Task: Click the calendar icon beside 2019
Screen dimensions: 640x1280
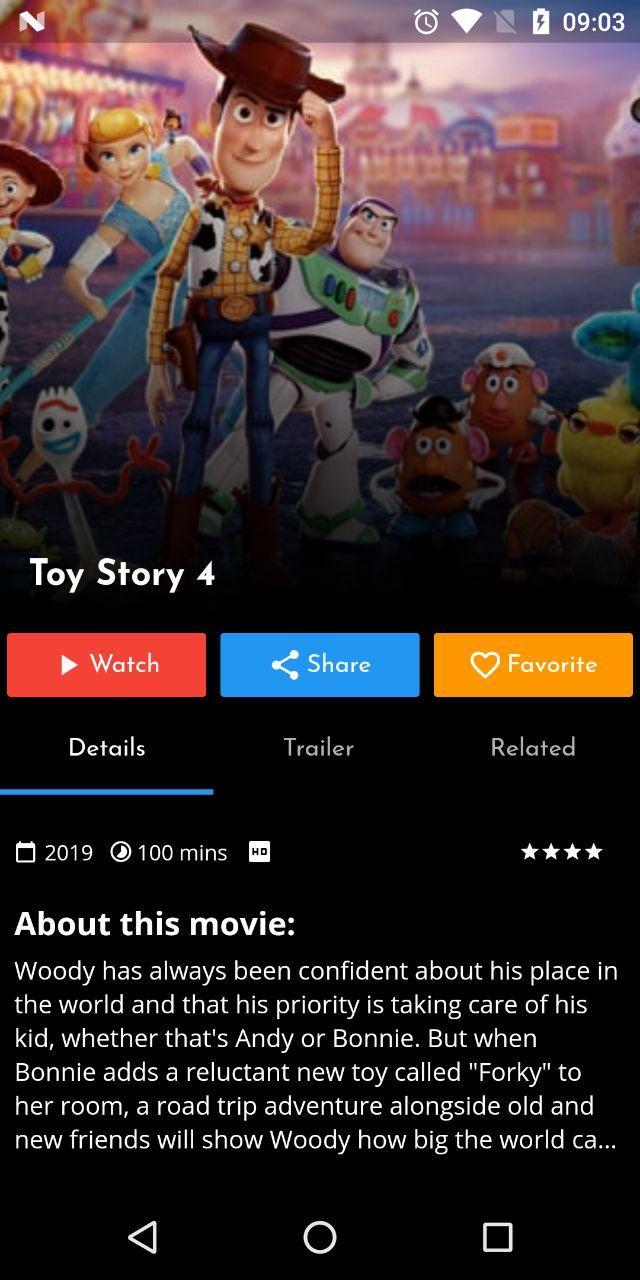Action: click(x=25, y=852)
